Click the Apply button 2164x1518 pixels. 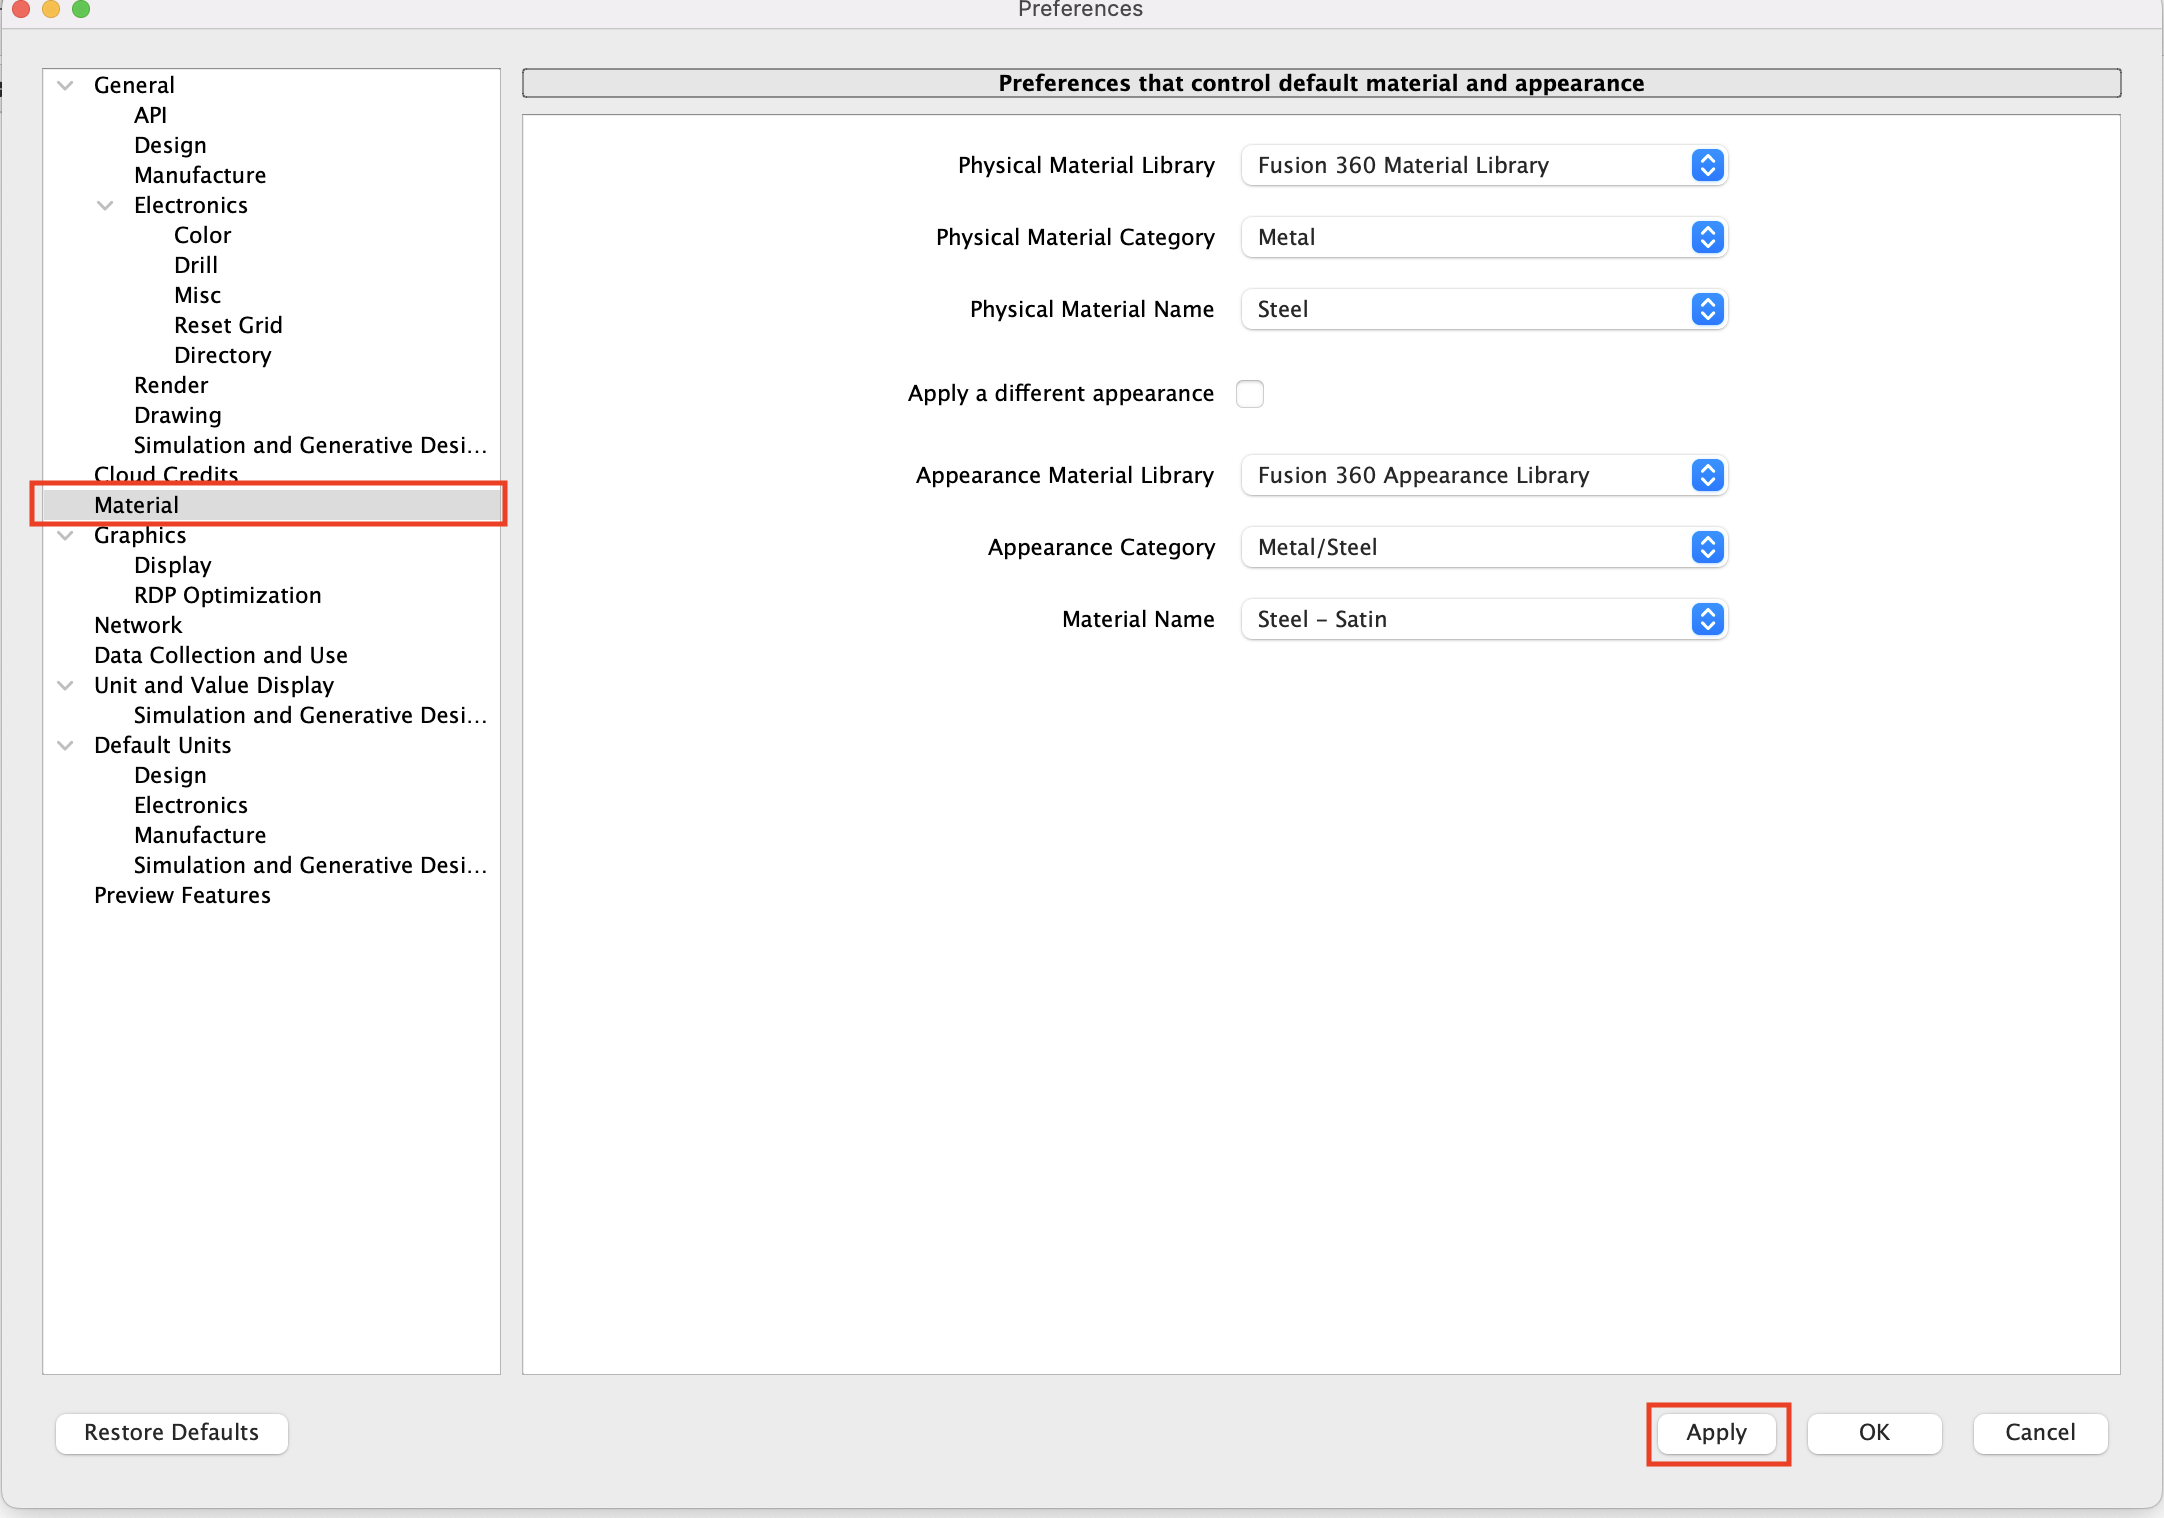1716,1432
